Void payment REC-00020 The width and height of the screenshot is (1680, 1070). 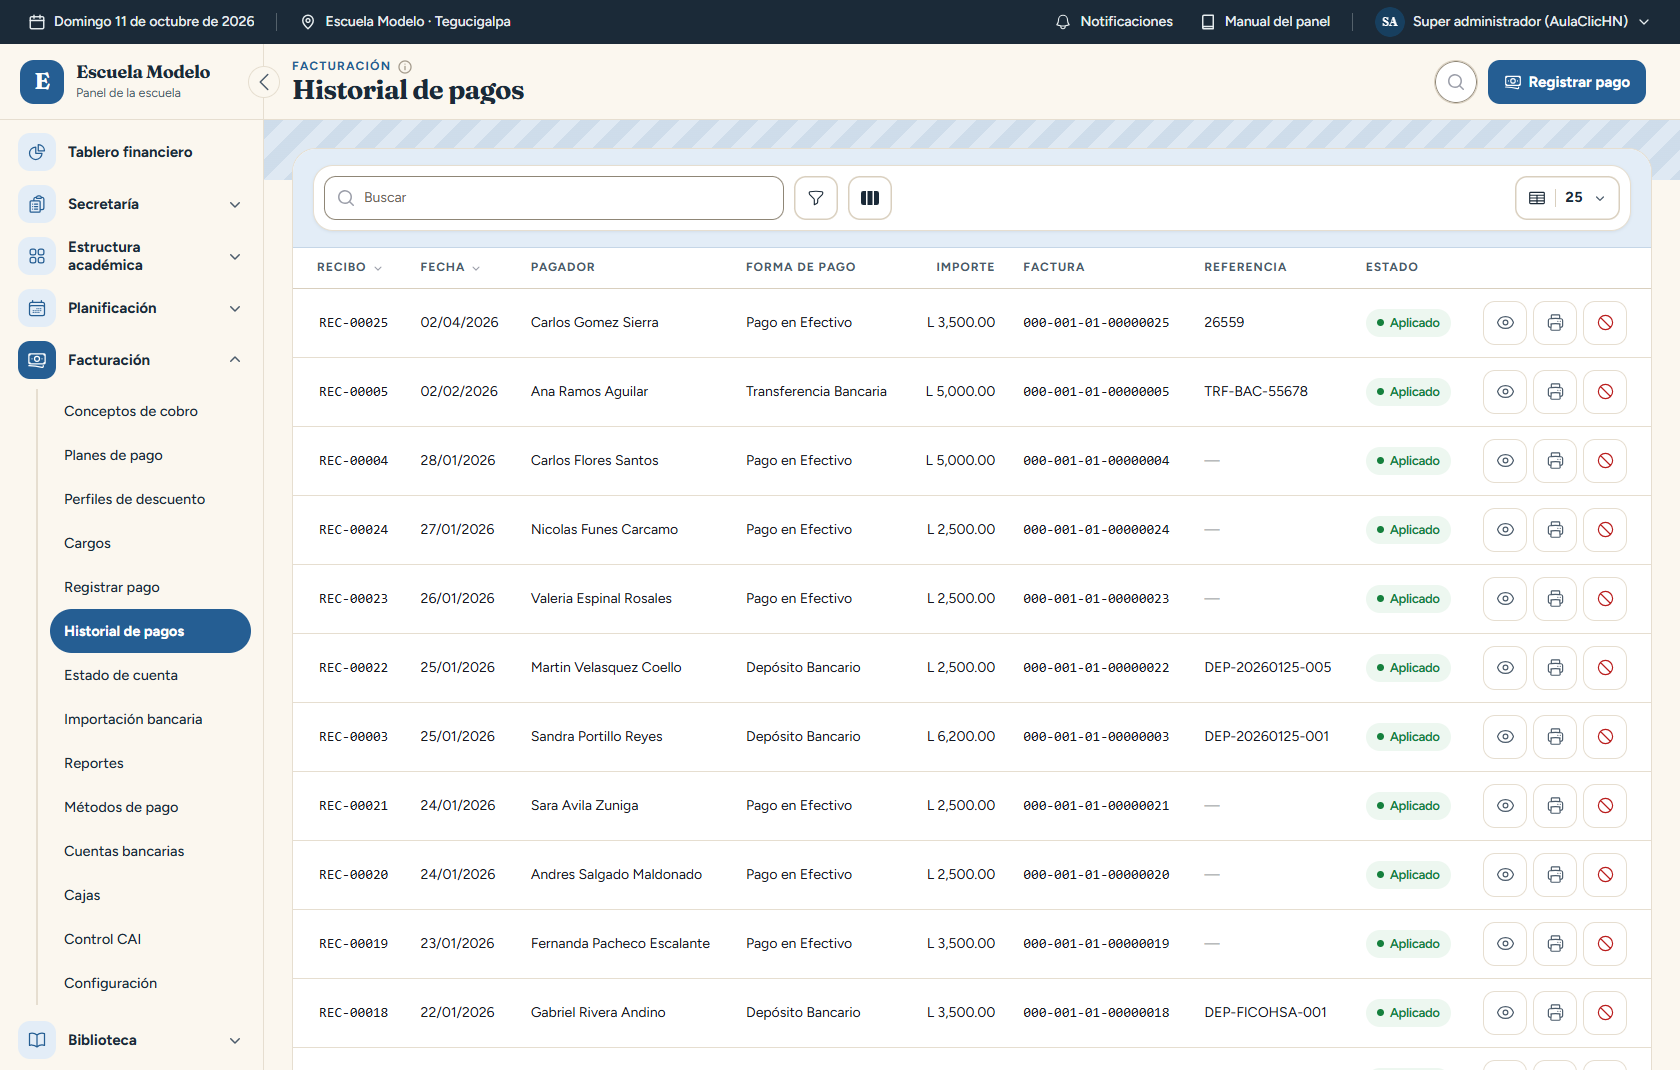pos(1605,875)
